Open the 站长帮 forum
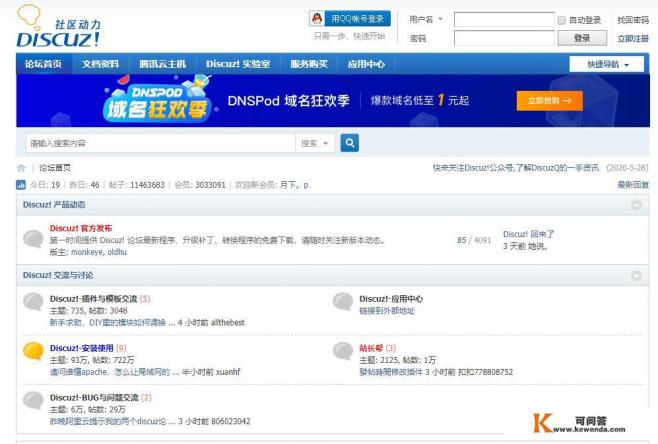This screenshot has height=444, width=658. (371, 348)
